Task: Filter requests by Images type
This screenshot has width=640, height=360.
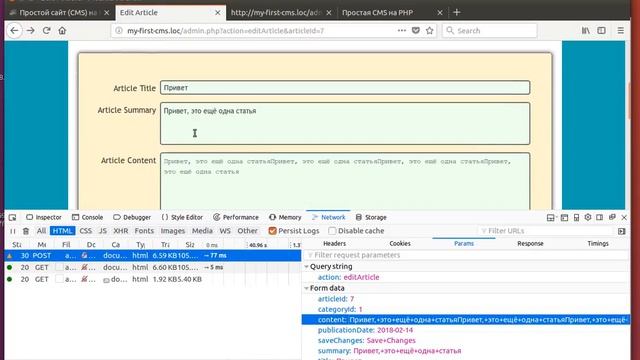Action: [x=173, y=231]
